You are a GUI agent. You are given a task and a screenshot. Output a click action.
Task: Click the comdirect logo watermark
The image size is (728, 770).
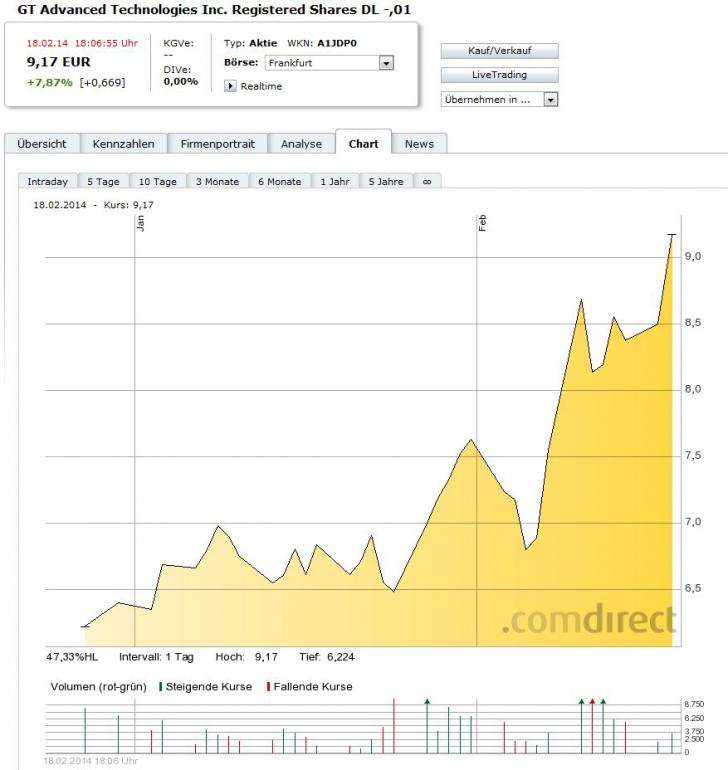click(x=588, y=621)
